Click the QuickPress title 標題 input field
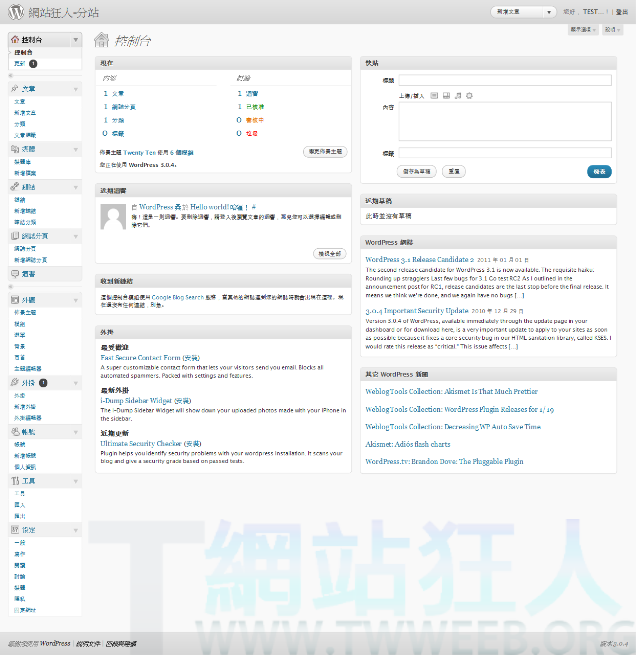Screen dimensions: 636x655 (505, 80)
